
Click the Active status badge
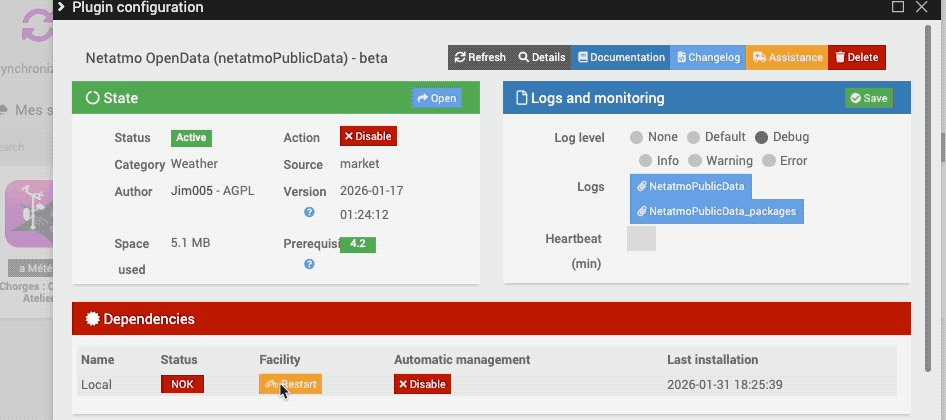pos(191,138)
